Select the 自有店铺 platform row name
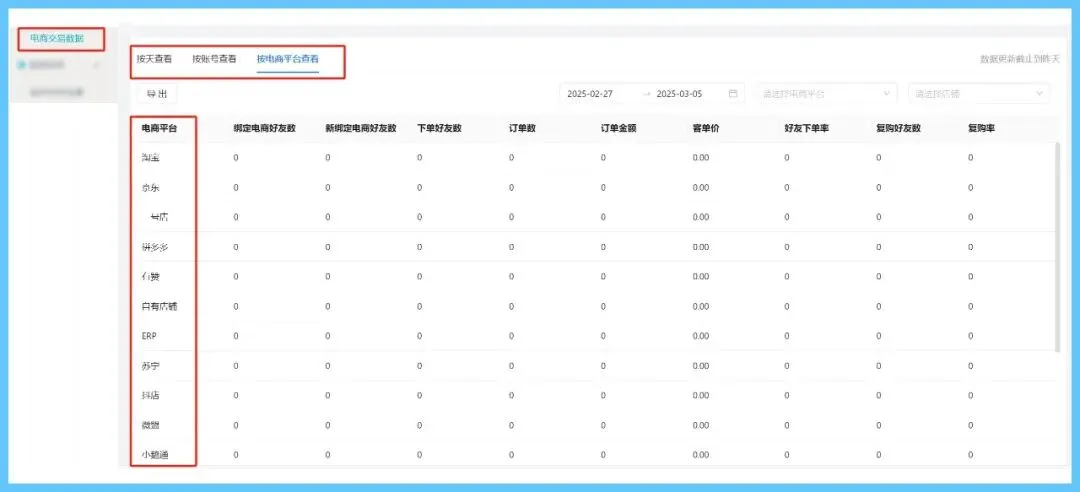This screenshot has width=1080, height=492. [159, 307]
